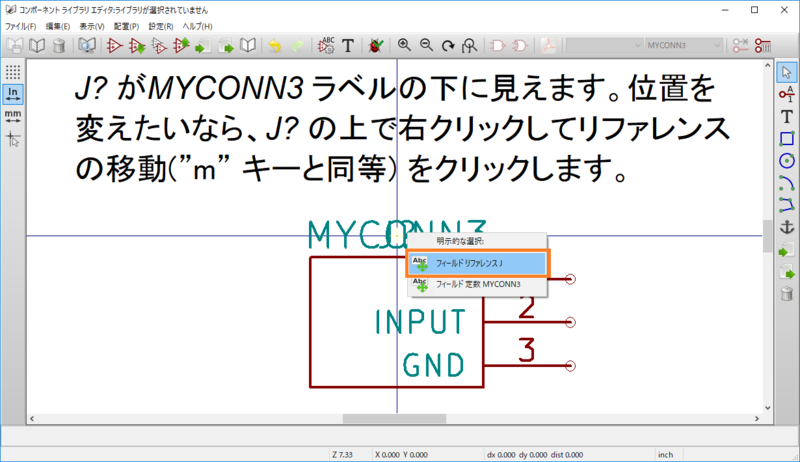Import component icon in top toolbar
Image resolution: width=800 pixels, height=462 pixels.
point(204,46)
